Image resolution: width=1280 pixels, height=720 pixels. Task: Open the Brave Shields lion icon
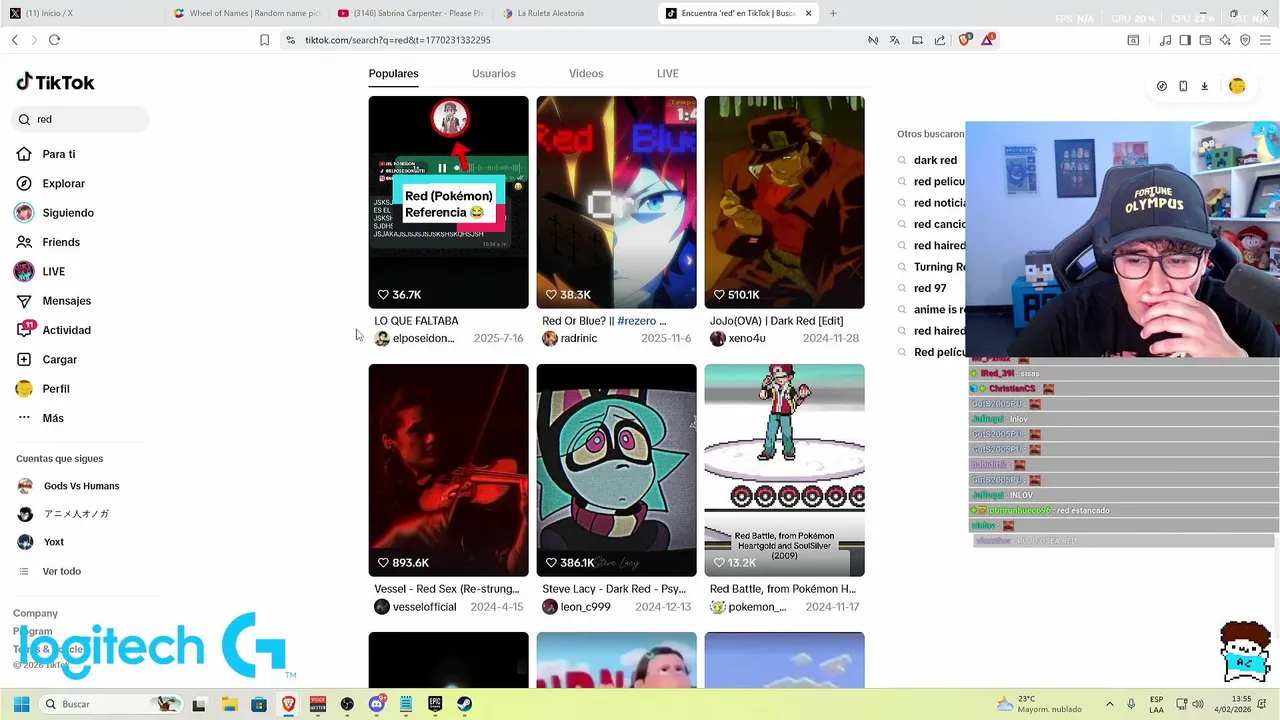(964, 40)
